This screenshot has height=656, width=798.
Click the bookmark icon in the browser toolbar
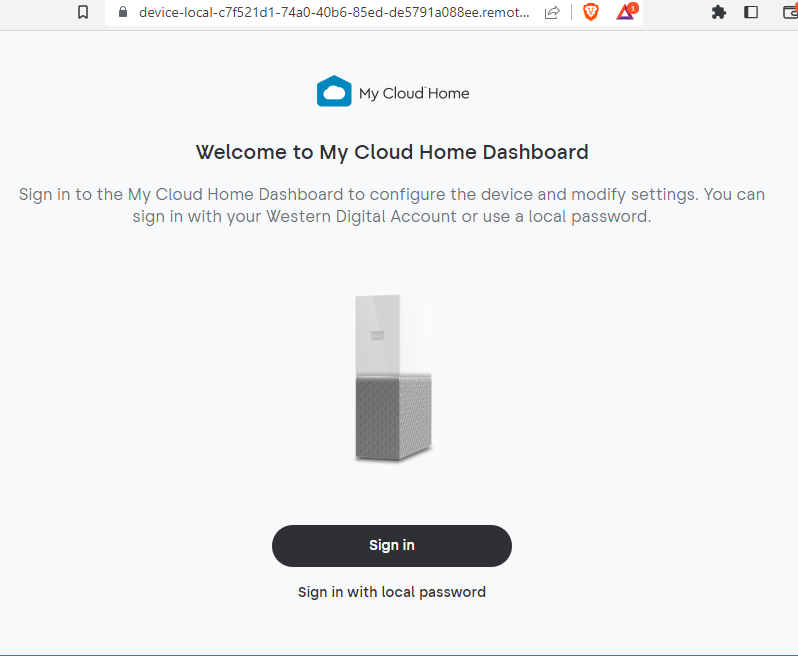pyautogui.click(x=83, y=13)
